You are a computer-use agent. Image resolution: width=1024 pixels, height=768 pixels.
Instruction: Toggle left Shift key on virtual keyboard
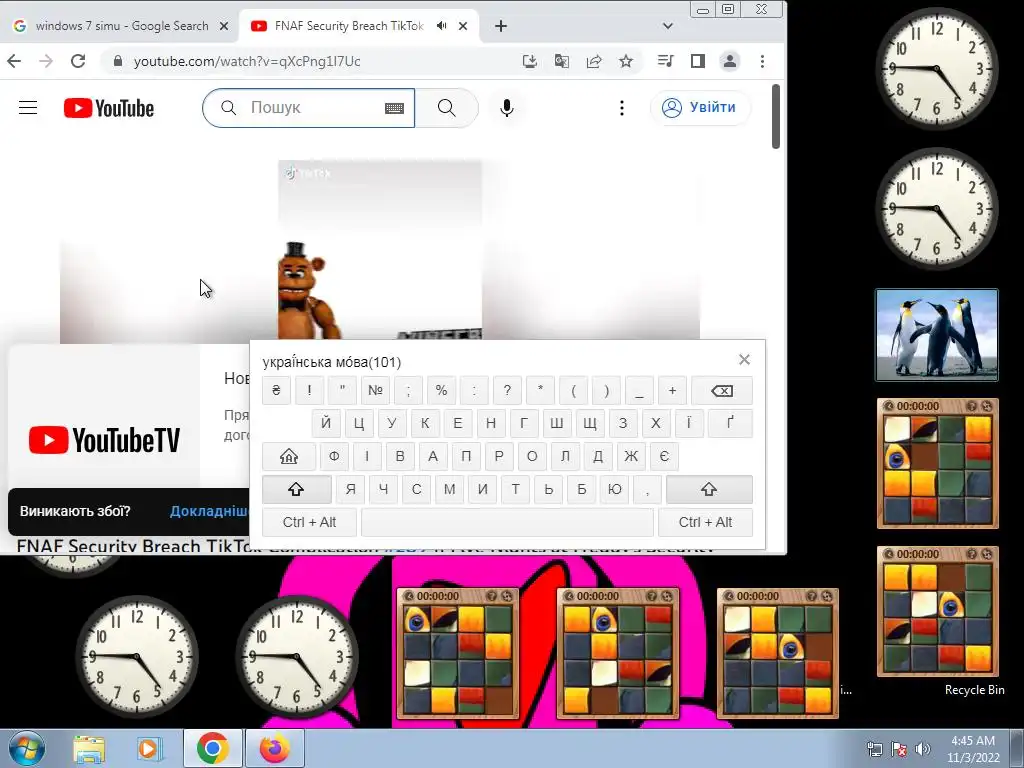click(296, 489)
